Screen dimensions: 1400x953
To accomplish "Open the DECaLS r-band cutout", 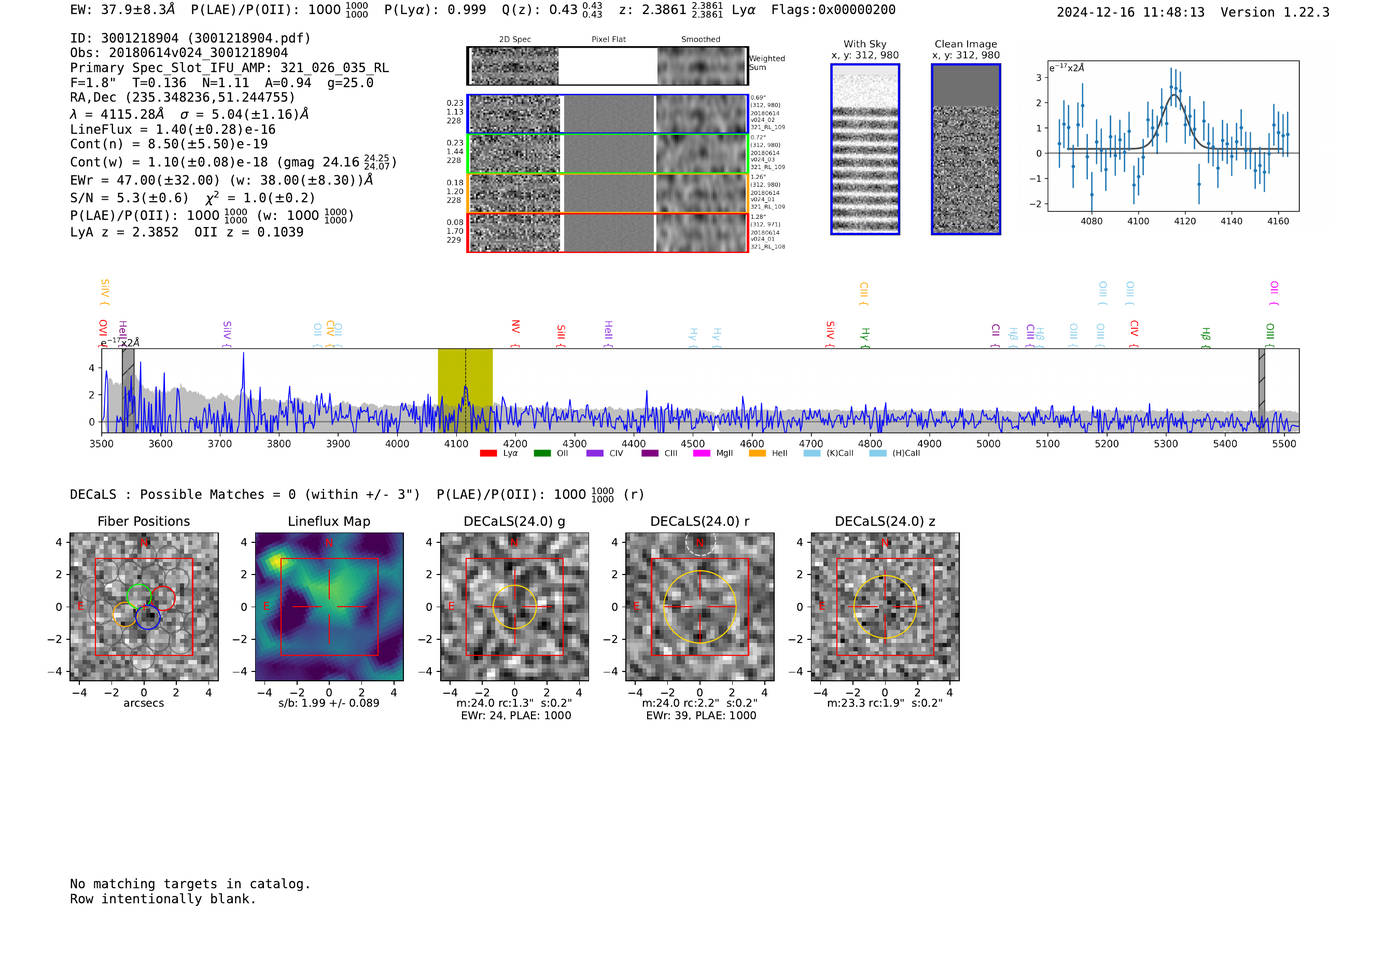I will pyautogui.click(x=699, y=607).
